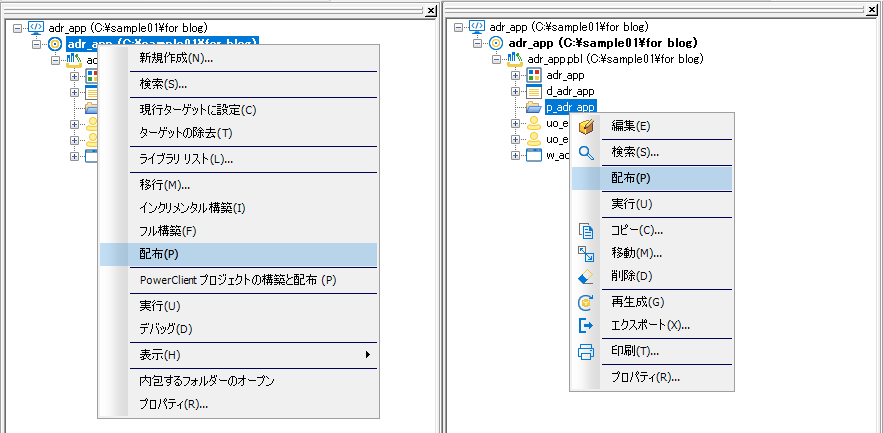Select フル構築(F) menu entry
The image size is (883, 433).
point(168,231)
